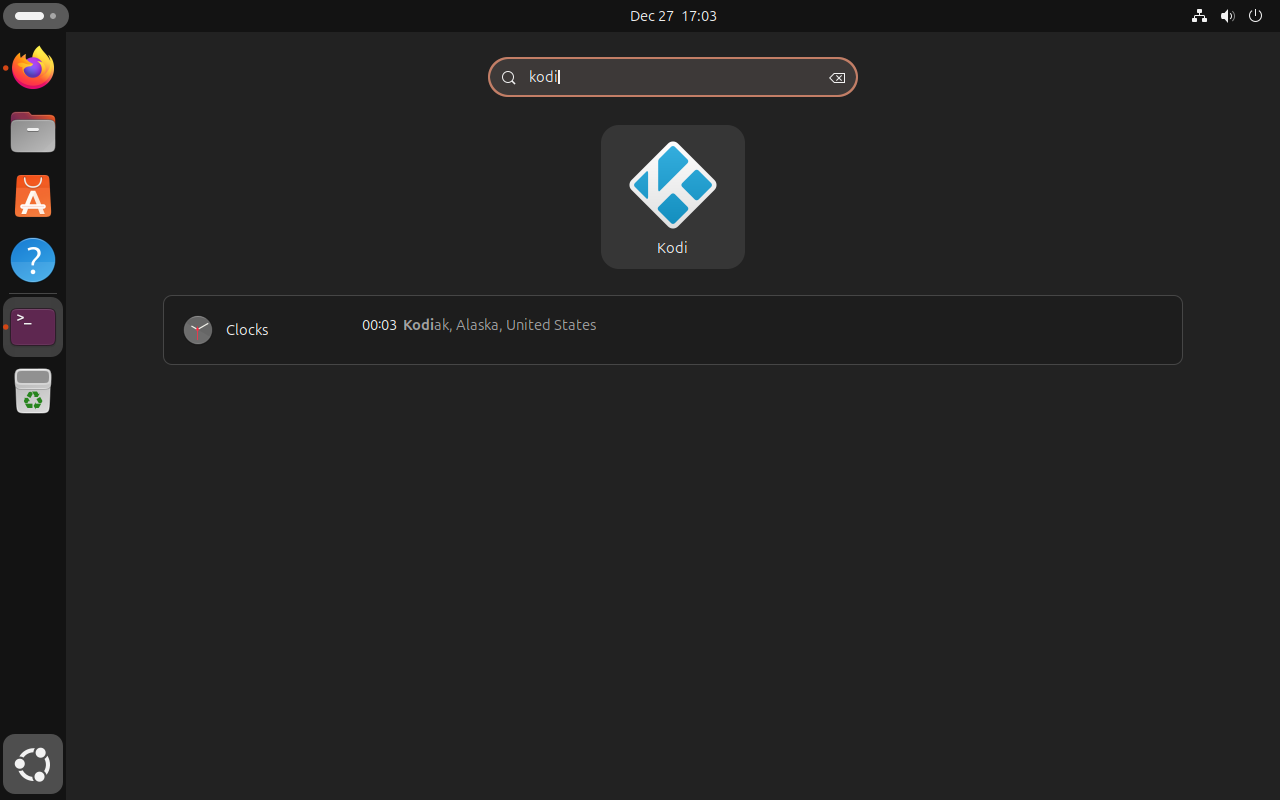Focus the search input field
This screenshot has height=800, width=1280.
coord(672,77)
